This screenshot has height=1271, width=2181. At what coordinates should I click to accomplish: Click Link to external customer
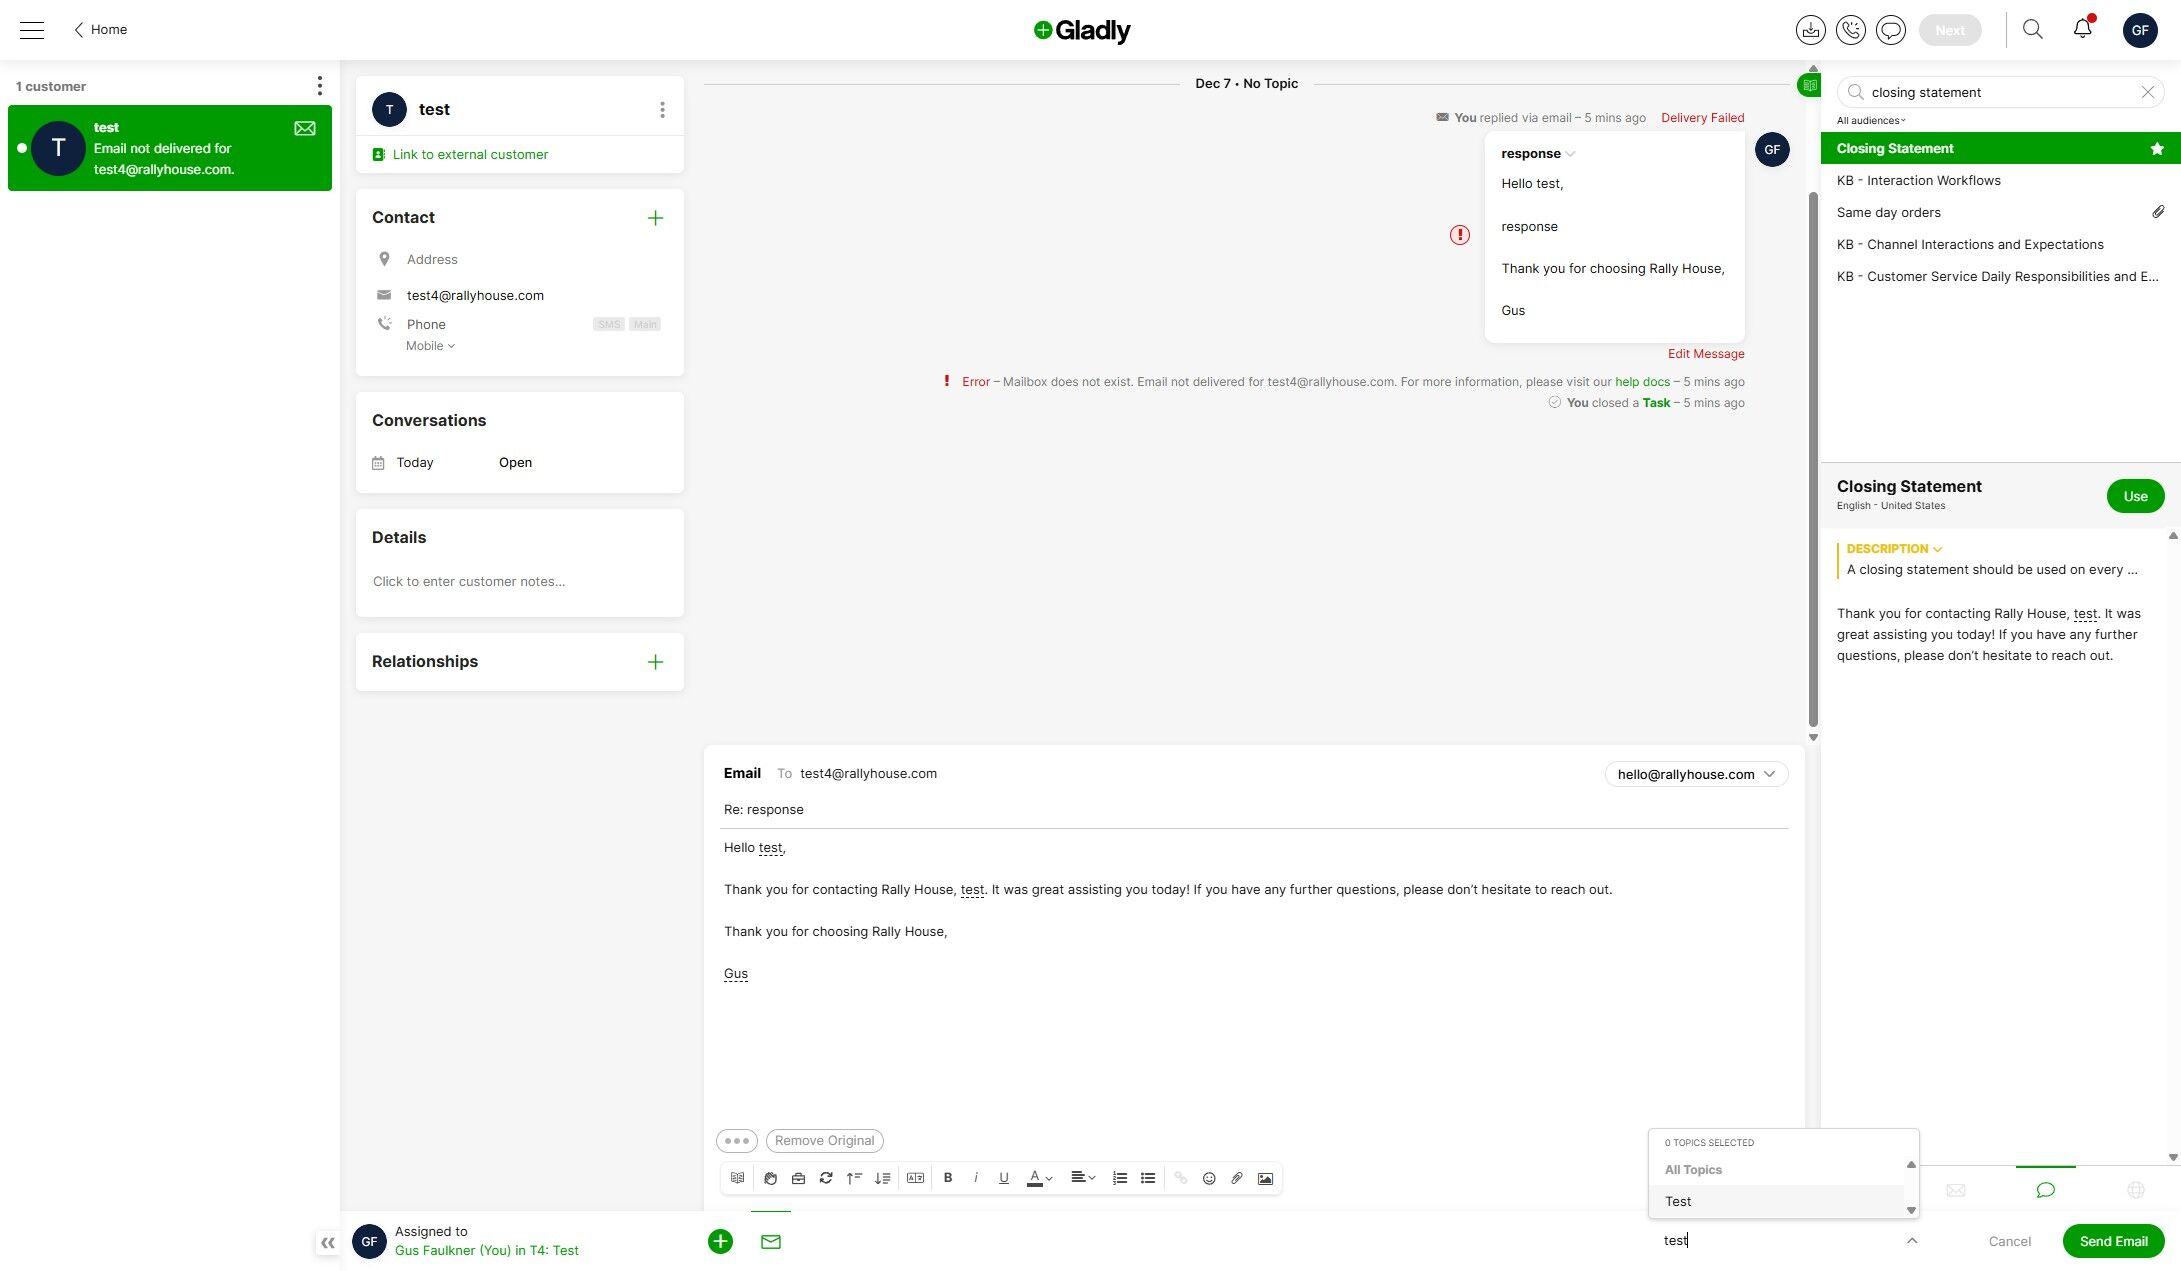[x=470, y=155]
